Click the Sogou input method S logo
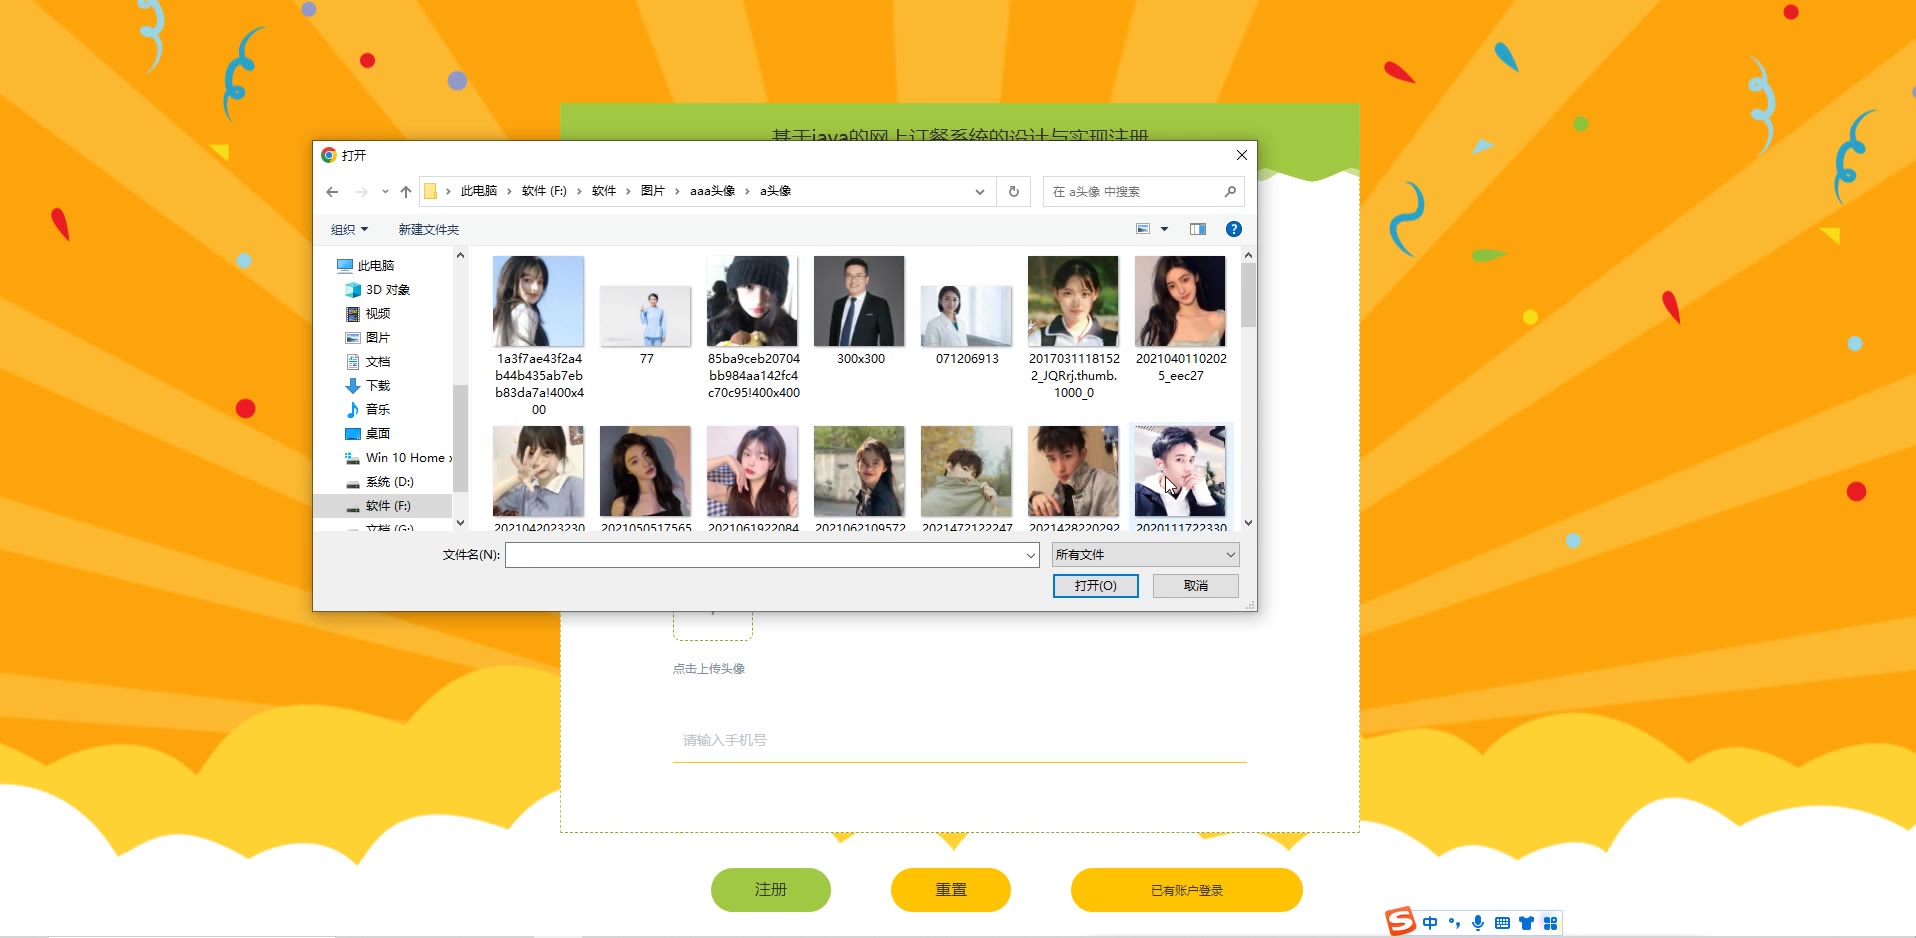This screenshot has width=1916, height=938. pos(1400,921)
